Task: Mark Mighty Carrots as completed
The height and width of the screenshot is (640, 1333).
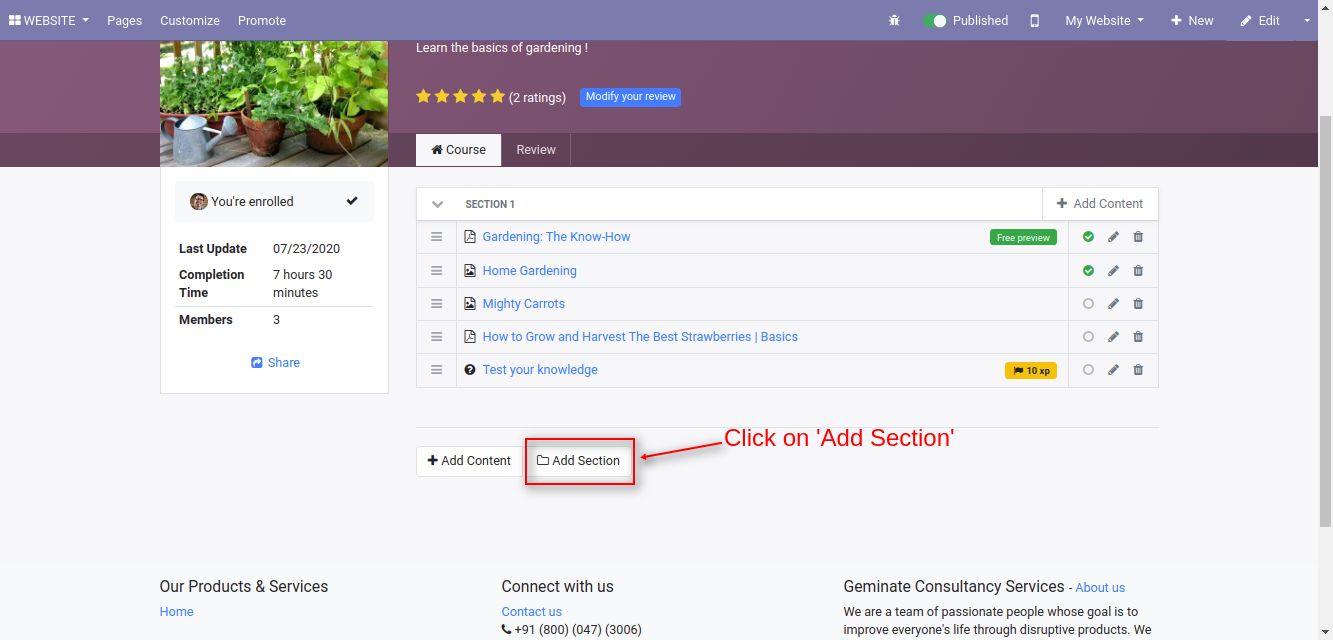Action: (x=1088, y=304)
